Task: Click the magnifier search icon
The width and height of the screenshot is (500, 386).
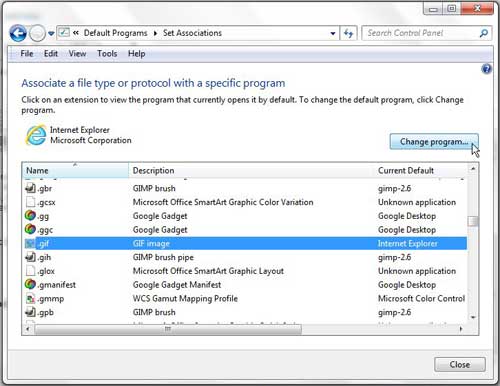Action: 484,33
